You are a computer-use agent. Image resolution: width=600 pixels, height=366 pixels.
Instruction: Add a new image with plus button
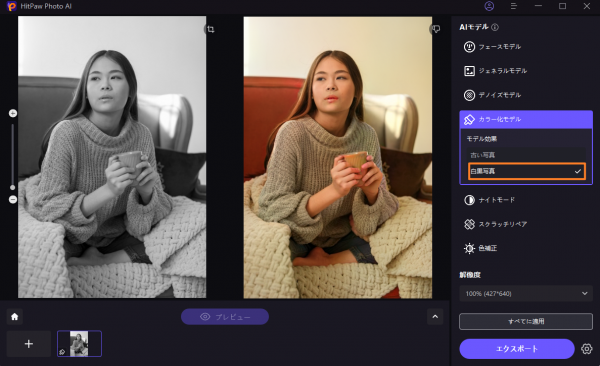[x=29, y=344]
